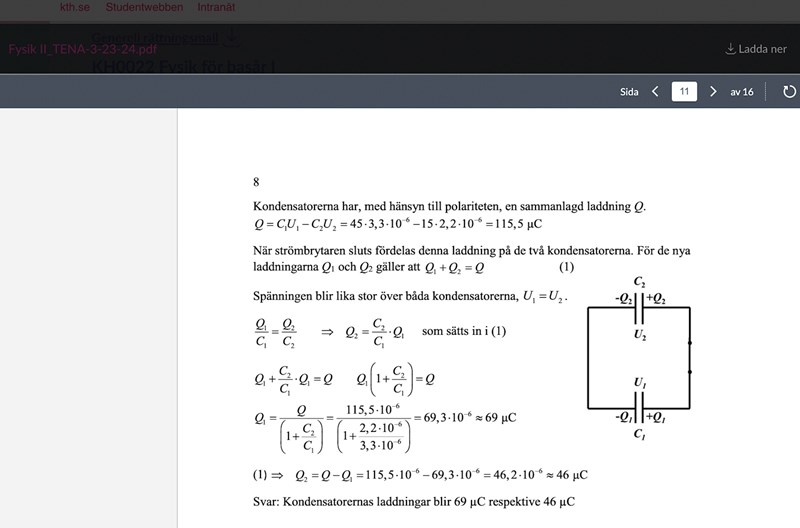The width and height of the screenshot is (800, 528).
Task: Click the C2 capacitor label in the diagram
Action: point(639,283)
